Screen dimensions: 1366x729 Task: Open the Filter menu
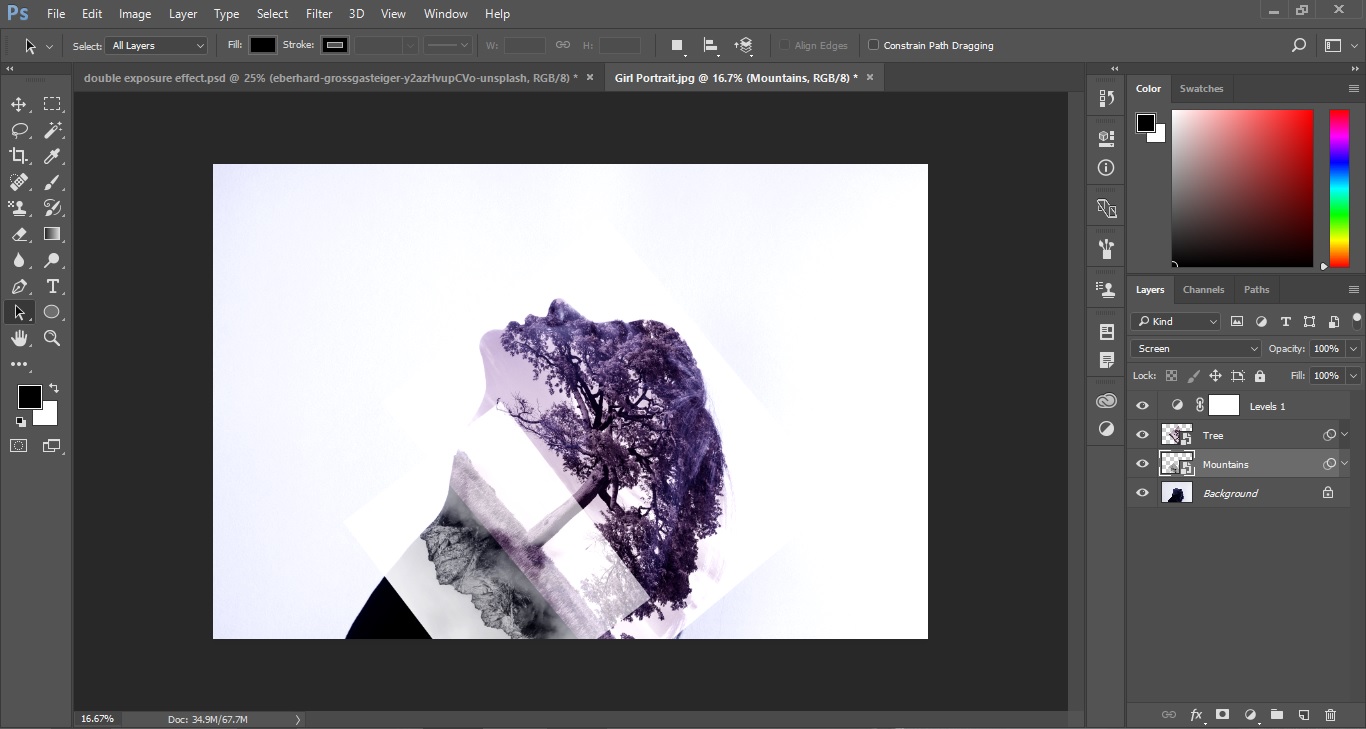point(318,13)
